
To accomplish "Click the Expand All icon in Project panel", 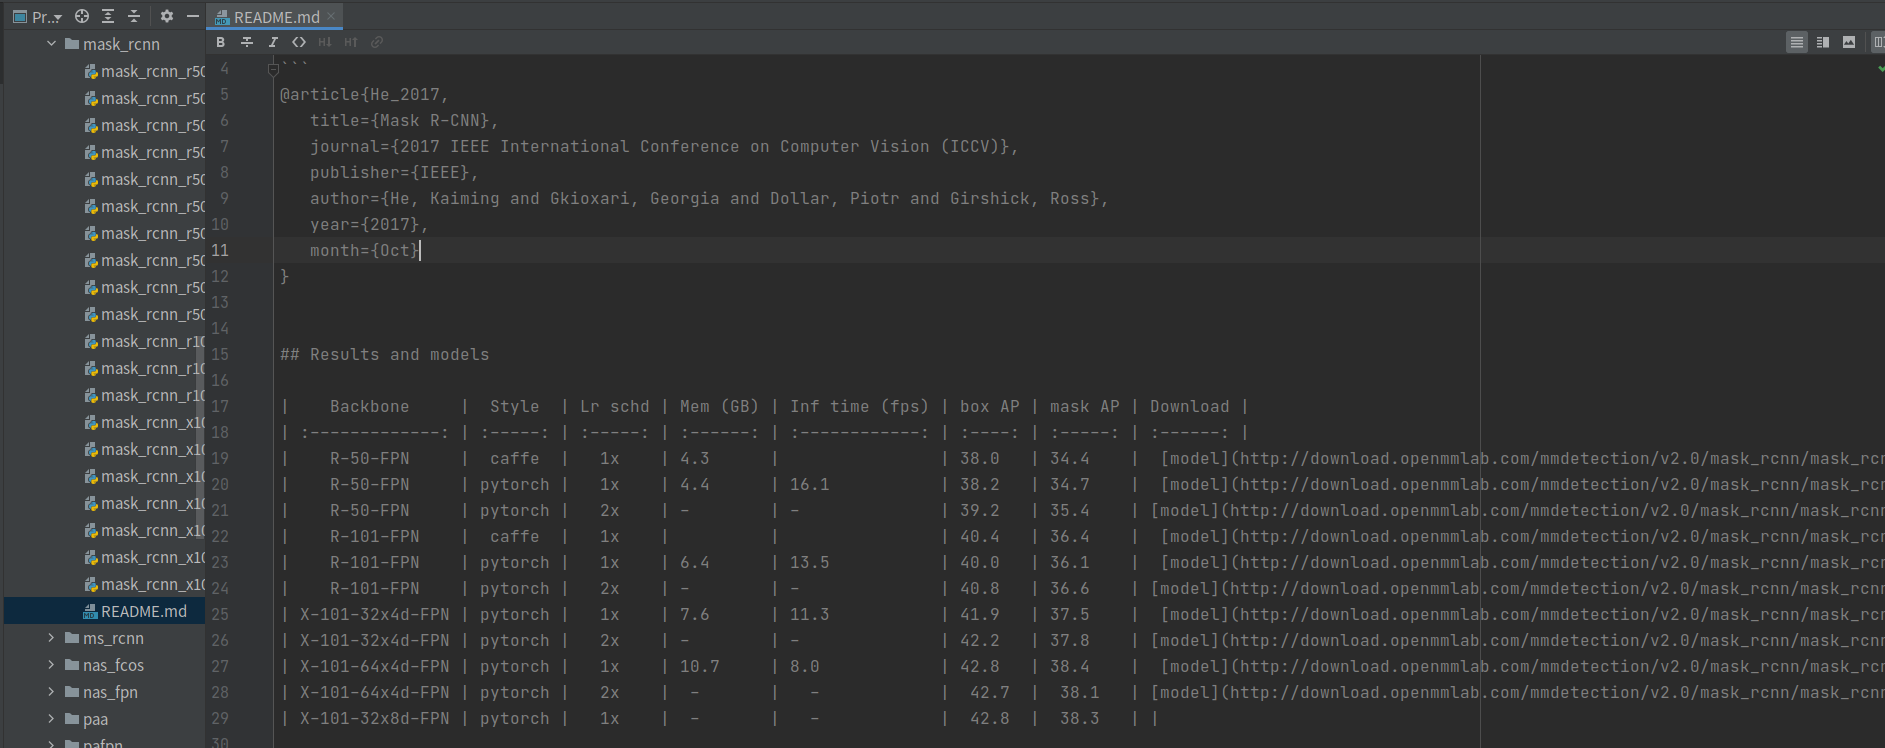I will pos(108,16).
